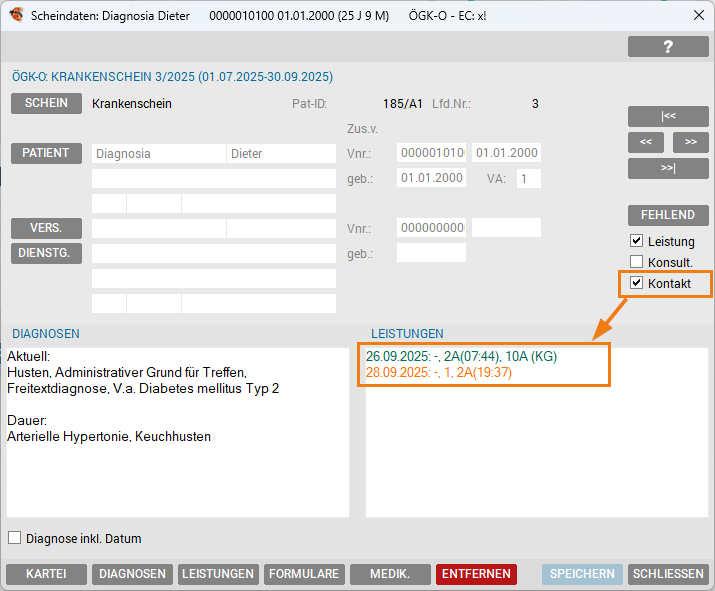The width and height of the screenshot is (715, 591).
Task: Enable the Konsult. checkbox
Action: (x=636, y=262)
